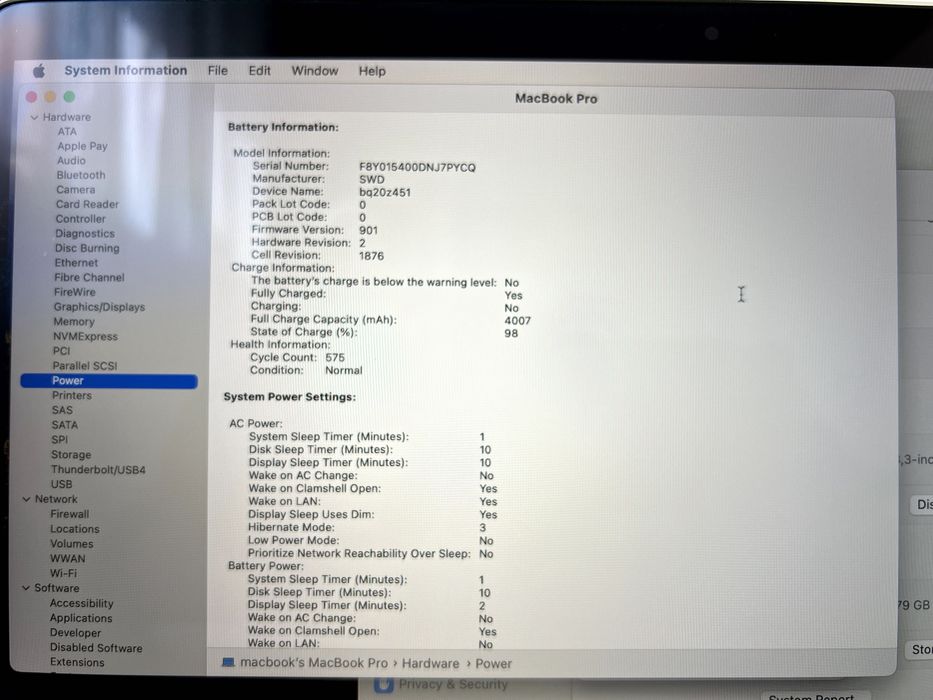
Task: Click the computer icon in the path bar
Action: click(227, 662)
